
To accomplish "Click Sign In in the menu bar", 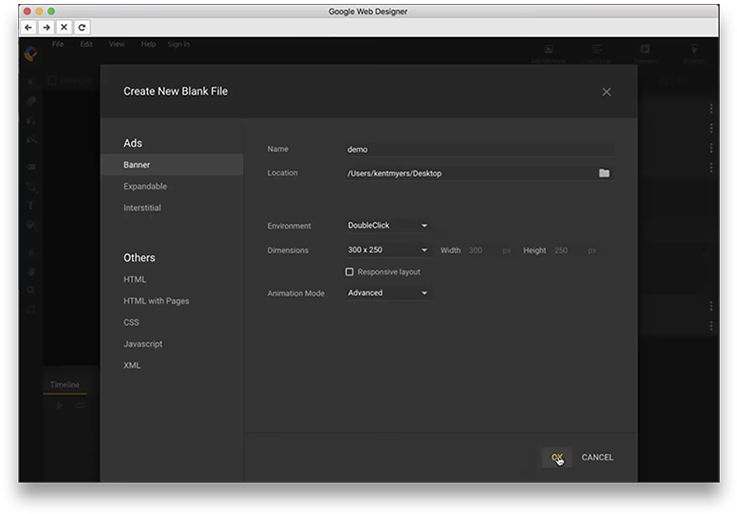I will point(179,44).
